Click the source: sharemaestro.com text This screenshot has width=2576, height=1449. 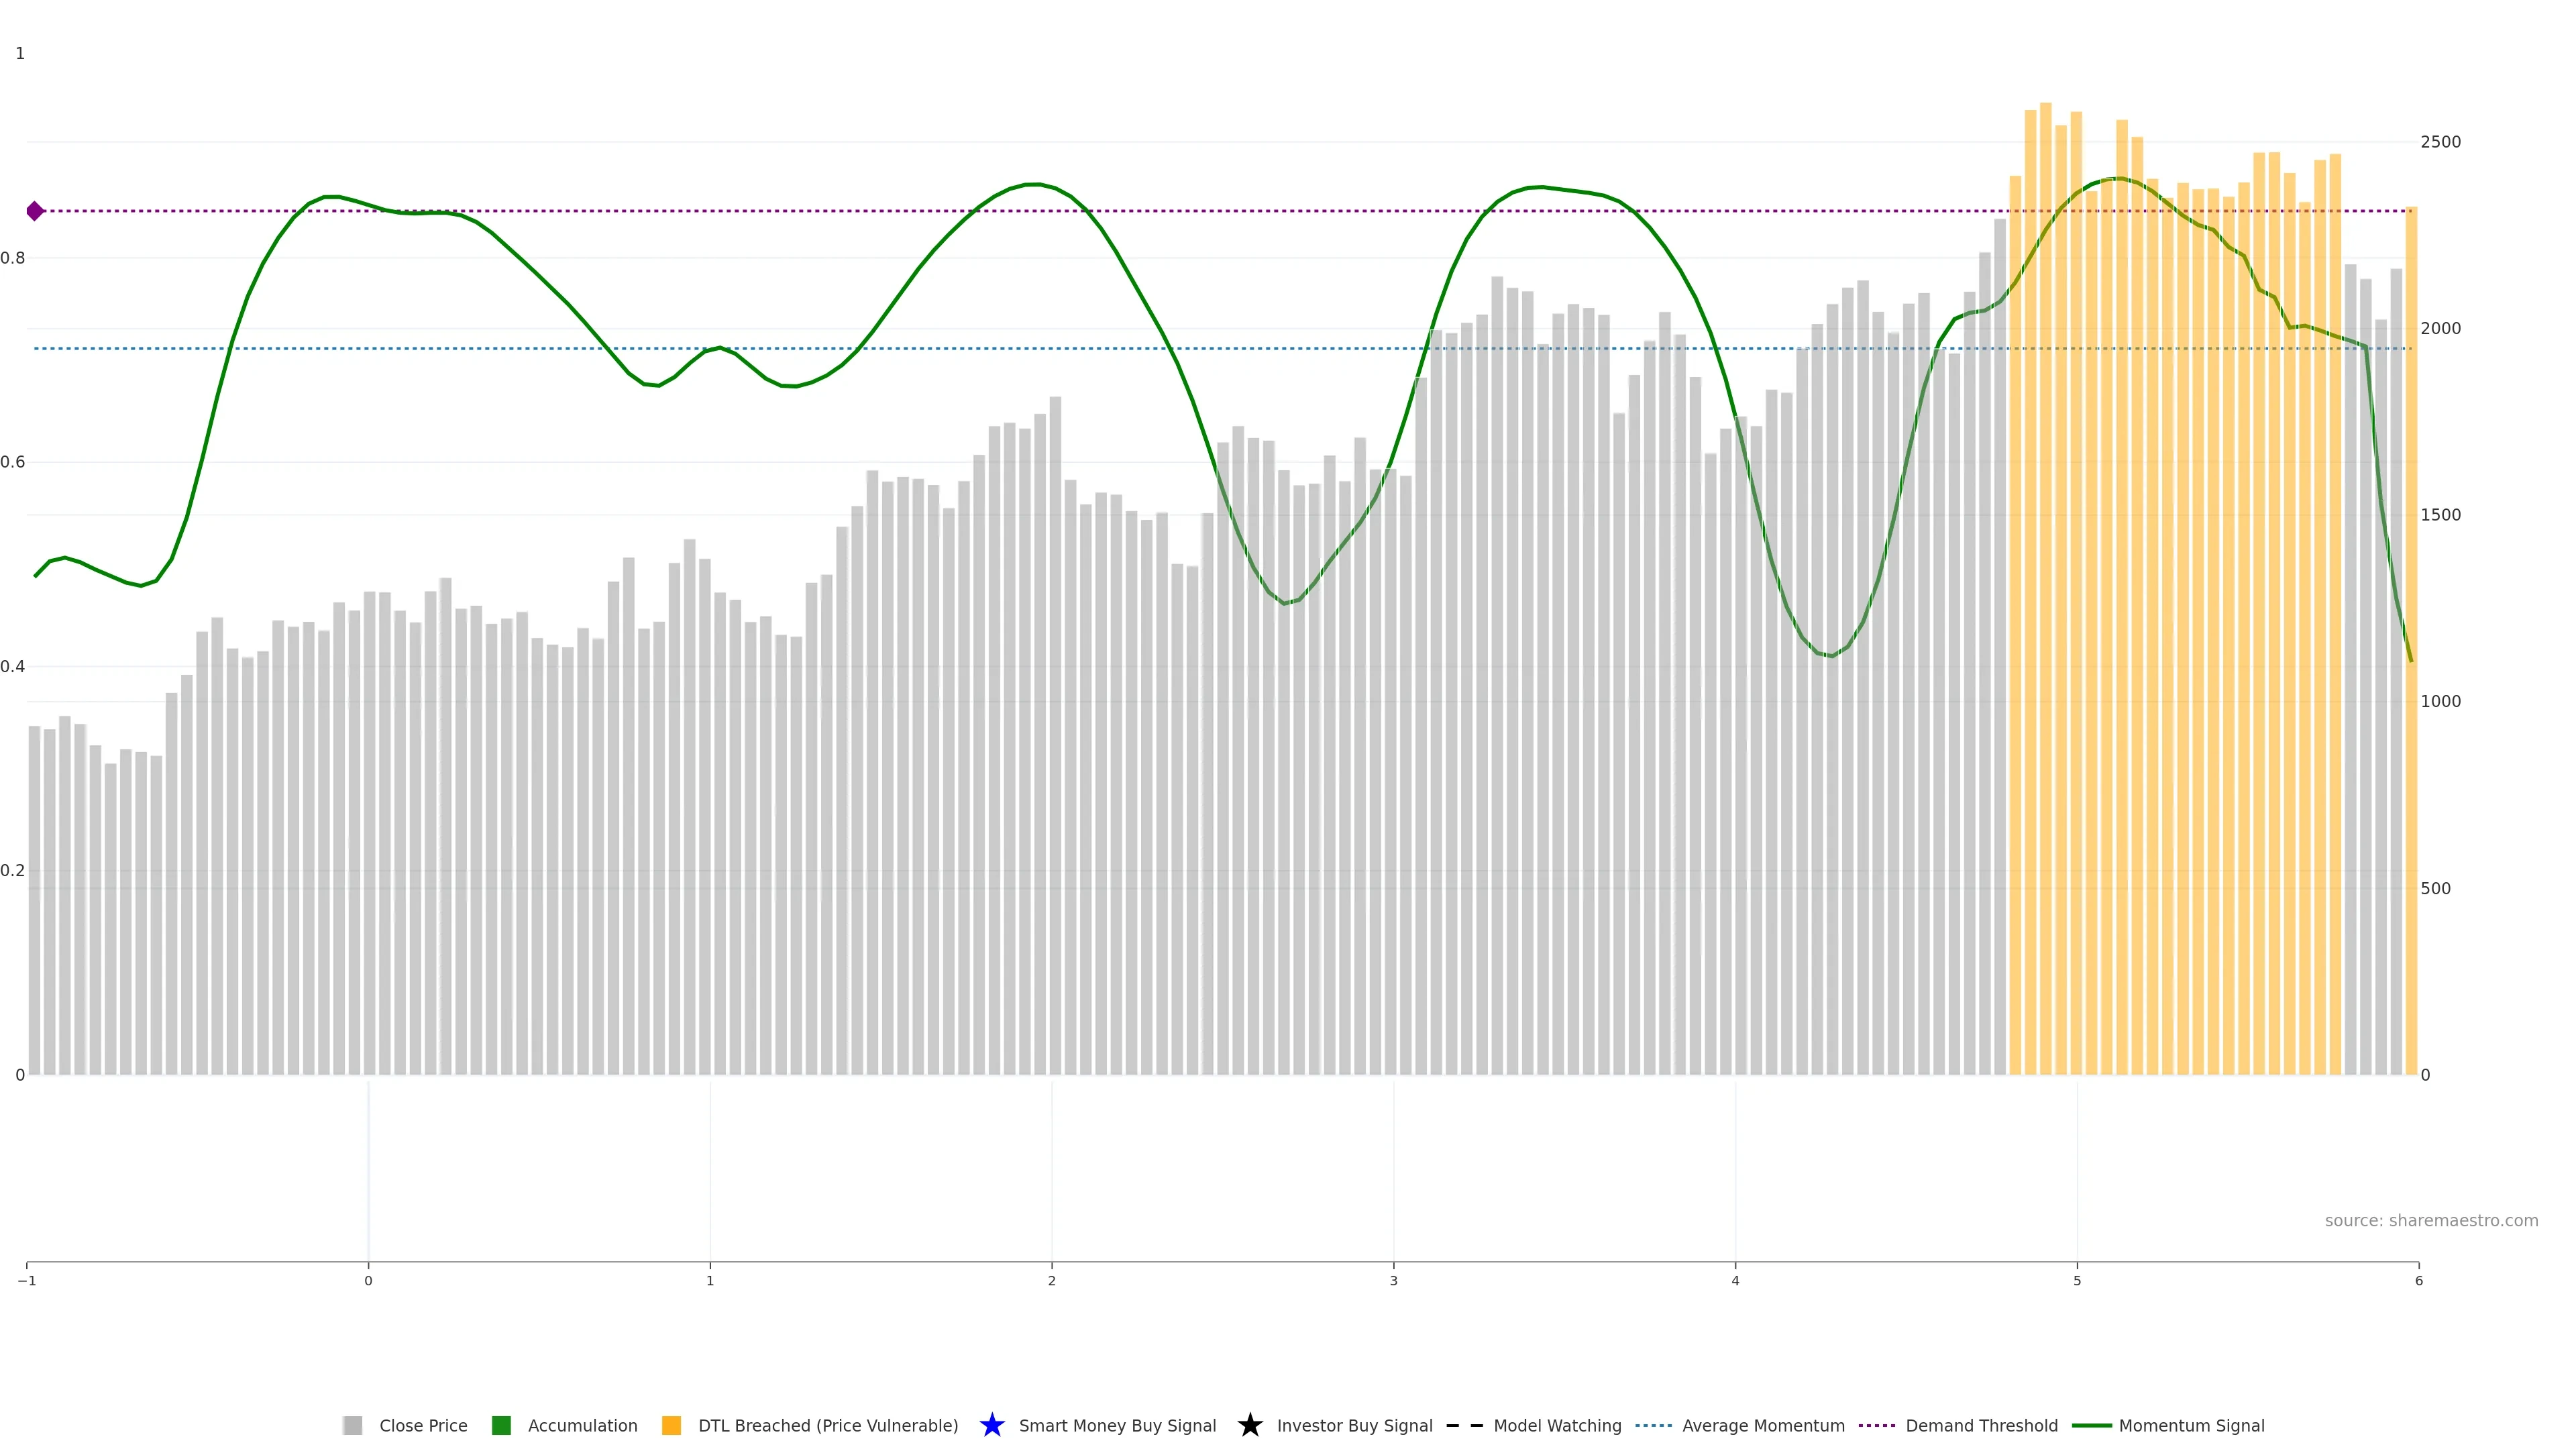click(x=2431, y=1220)
